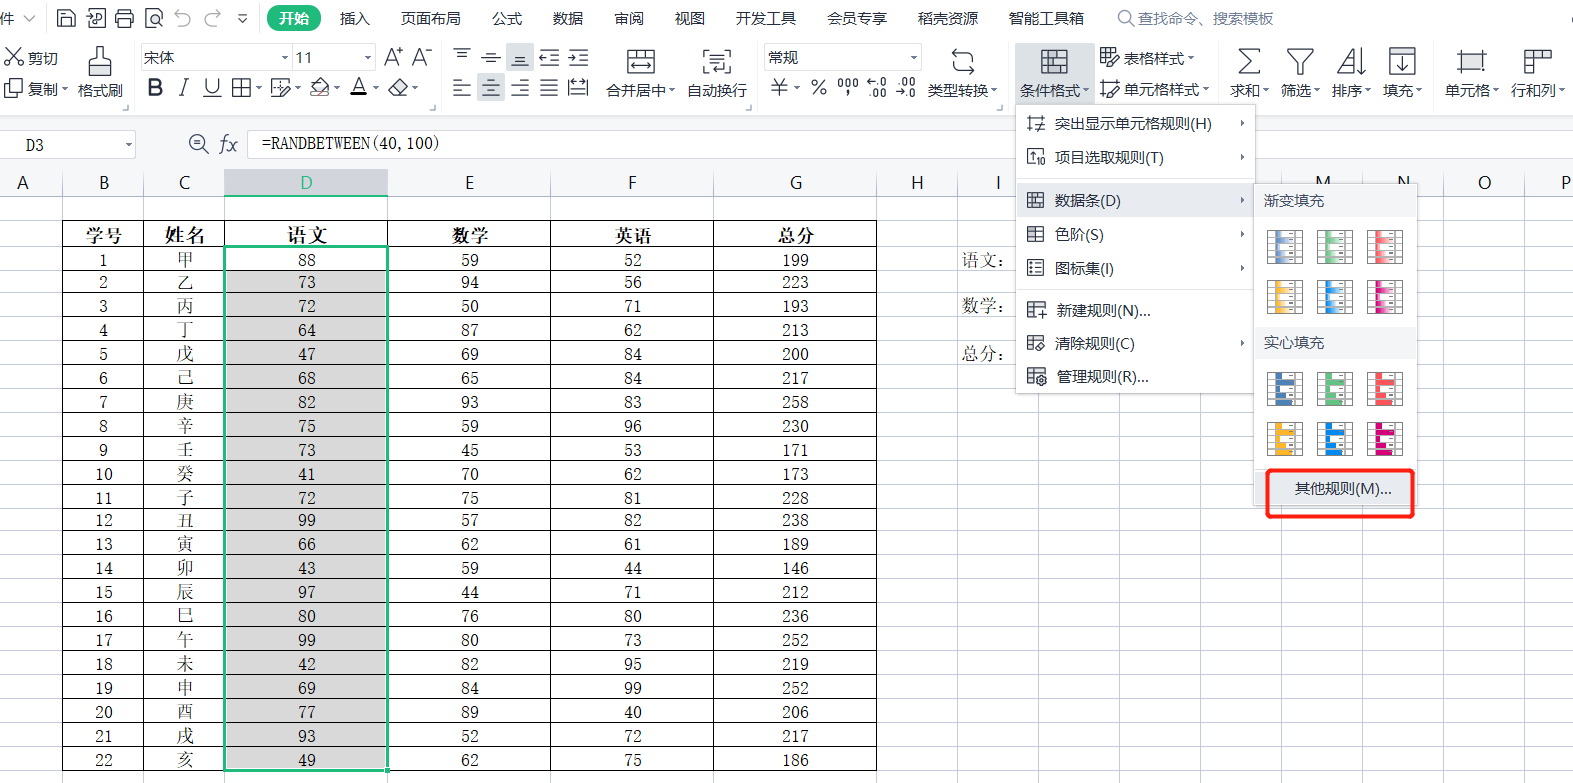The height and width of the screenshot is (783, 1573).
Task: Click the cell name box showing D3
Action: 68,145
